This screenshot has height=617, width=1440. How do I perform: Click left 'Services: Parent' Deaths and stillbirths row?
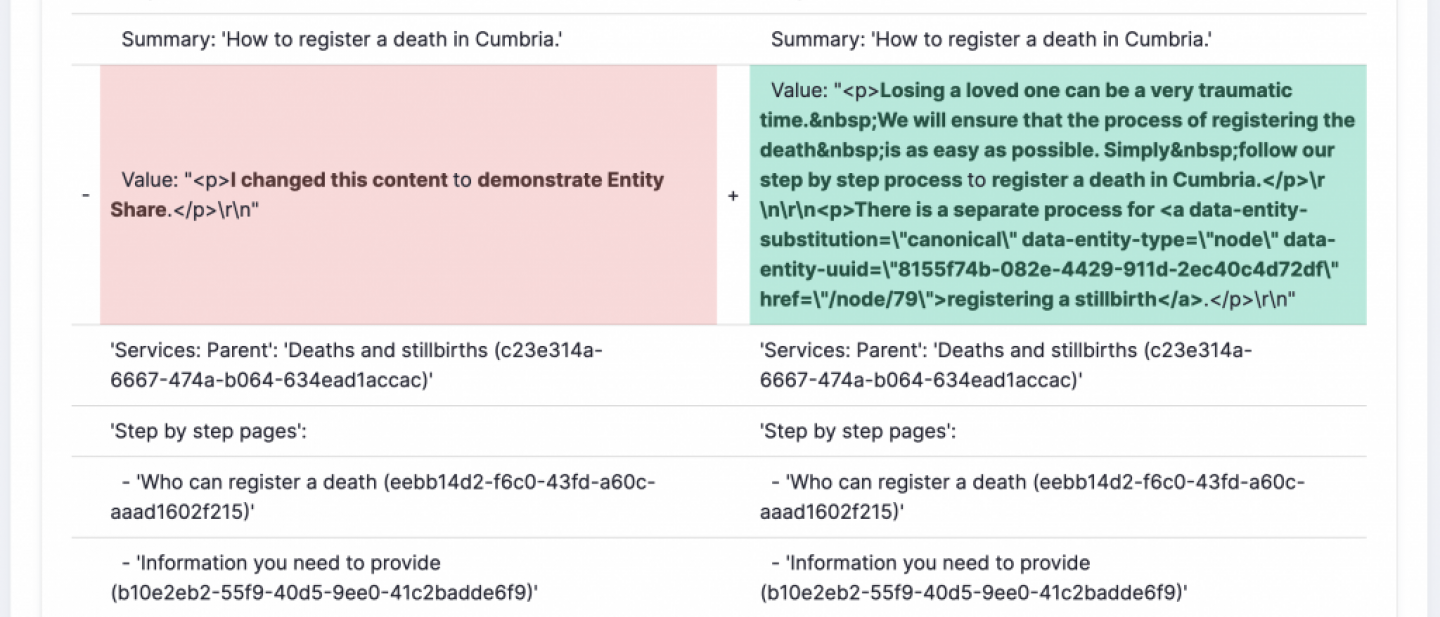[356, 365]
